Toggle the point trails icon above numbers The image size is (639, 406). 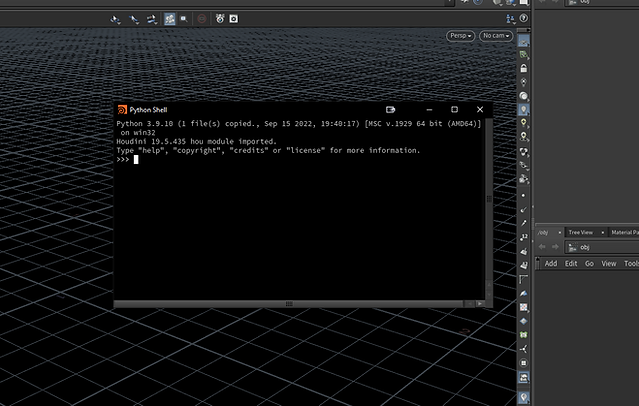point(524,223)
